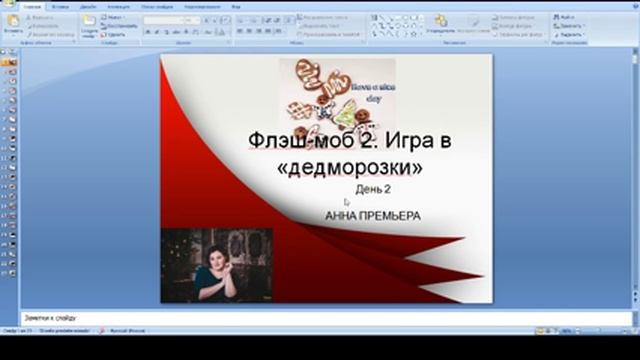Open the Выделить select dropdown
This screenshot has width=640, height=360.
pos(569,35)
